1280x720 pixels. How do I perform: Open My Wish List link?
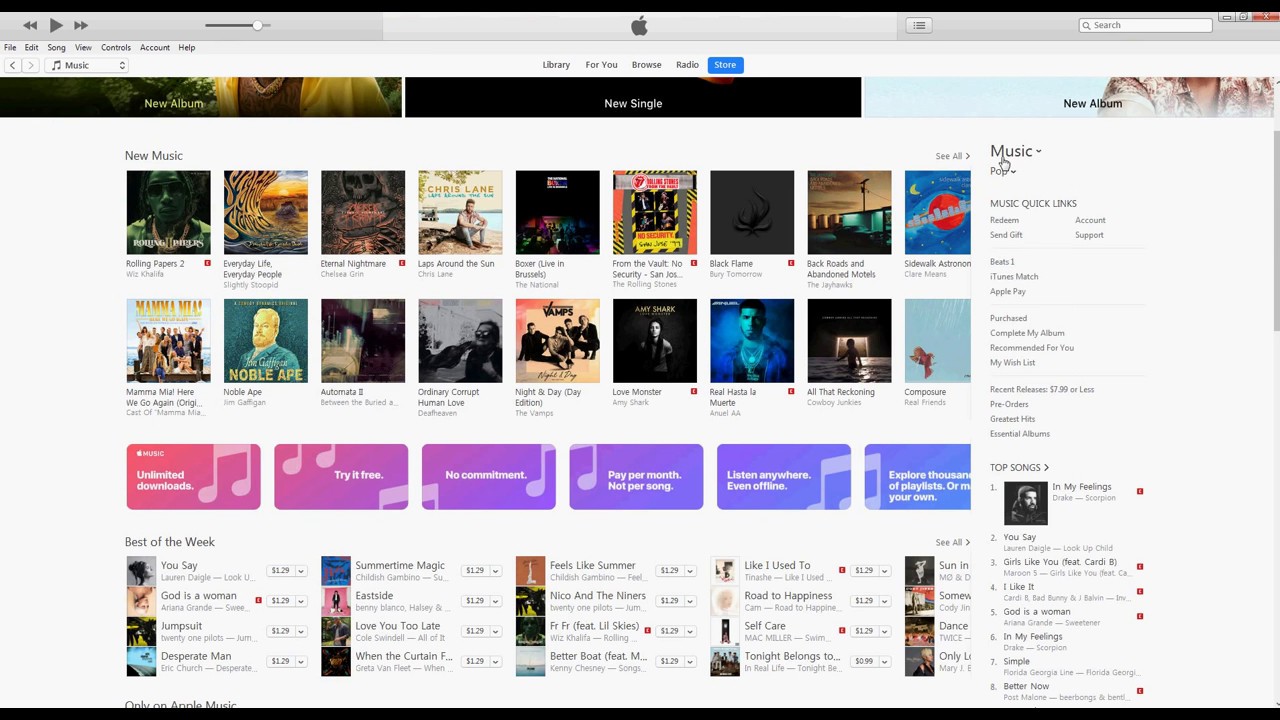(x=1012, y=362)
